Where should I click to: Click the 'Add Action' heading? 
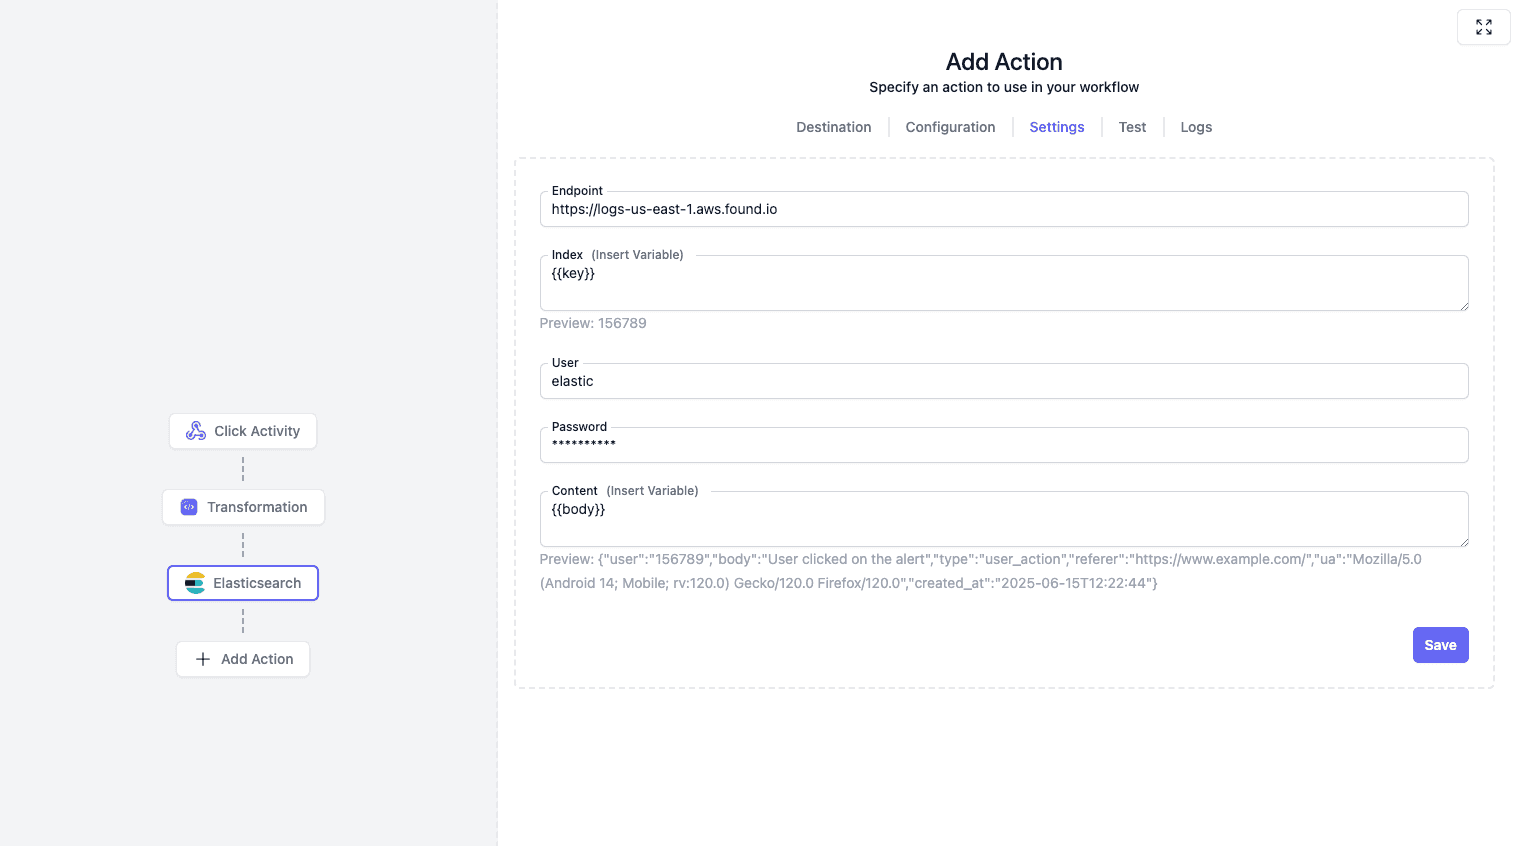pos(1004,62)
